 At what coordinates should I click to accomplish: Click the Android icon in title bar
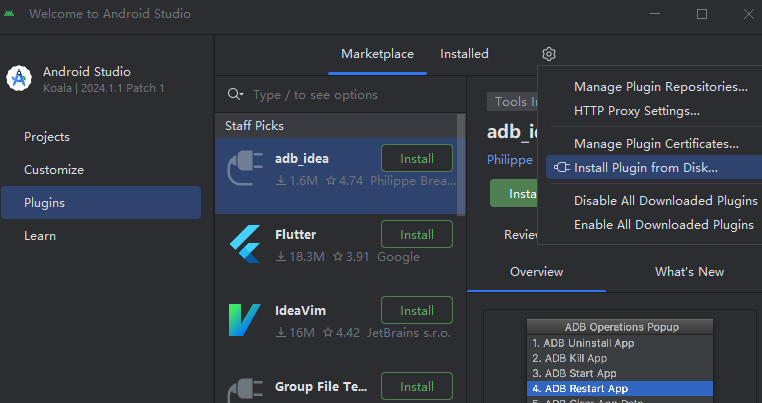pos(9,14)
